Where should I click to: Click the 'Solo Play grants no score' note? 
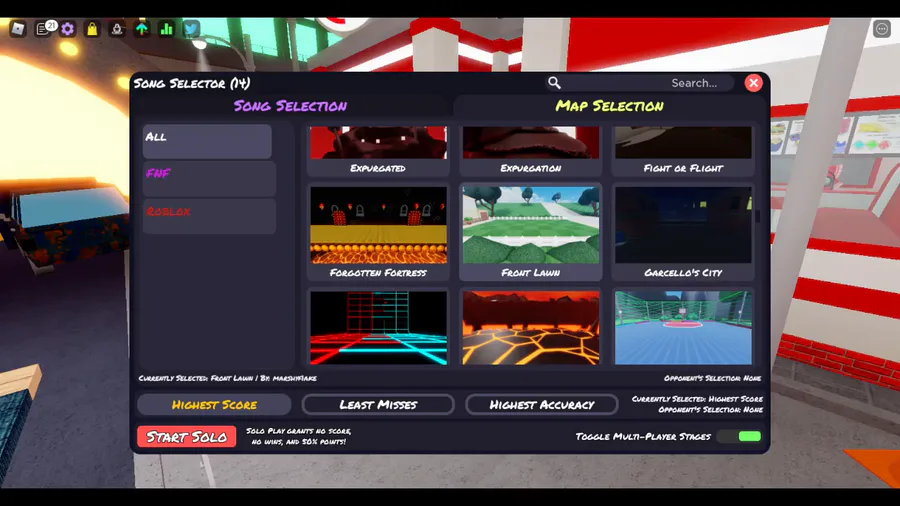pos(298,436)
